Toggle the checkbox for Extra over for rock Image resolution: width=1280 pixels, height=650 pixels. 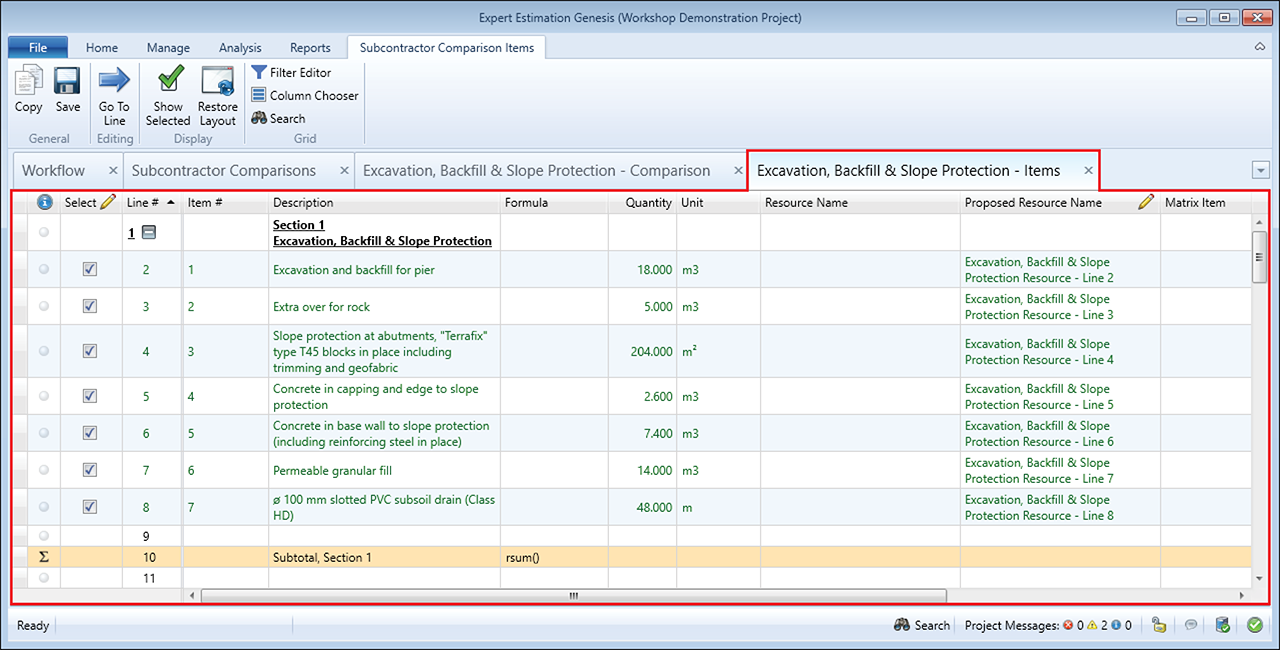click(x=90, y=306)
